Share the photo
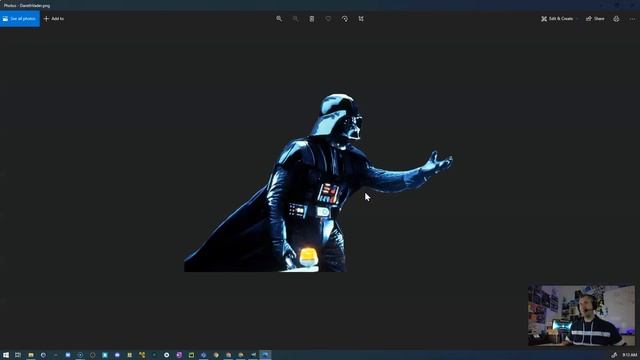640x360 pixels. click(x=595, y=19)
